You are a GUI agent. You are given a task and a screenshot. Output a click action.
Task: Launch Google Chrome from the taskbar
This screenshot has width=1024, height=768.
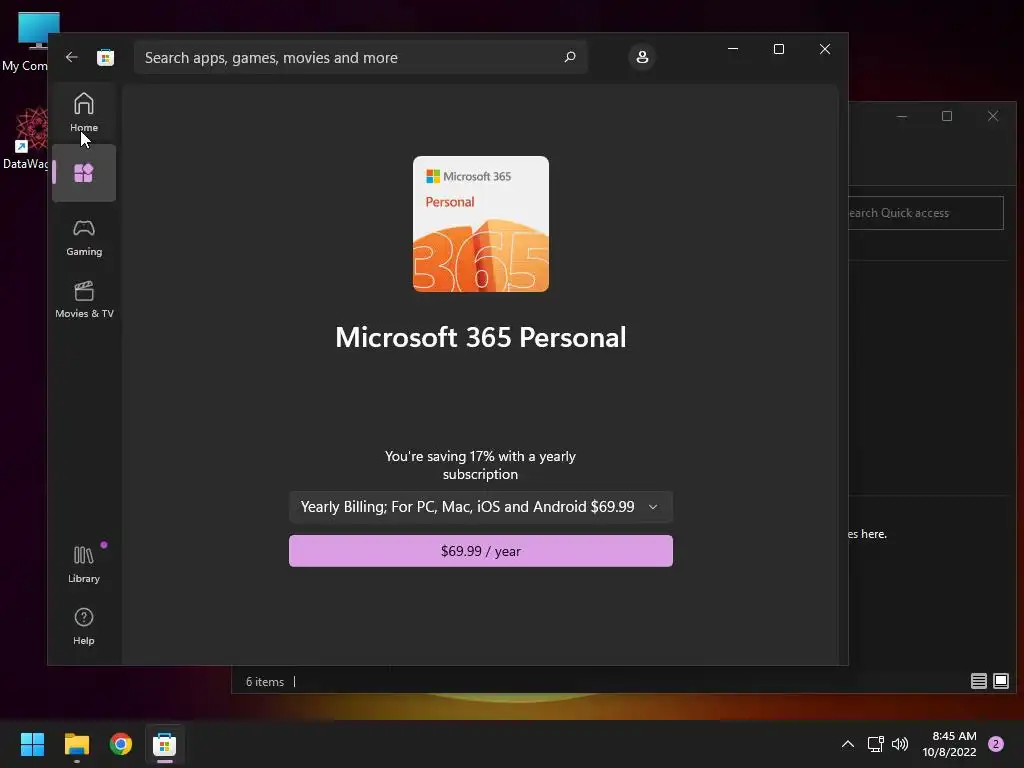[x=121, y=744]
